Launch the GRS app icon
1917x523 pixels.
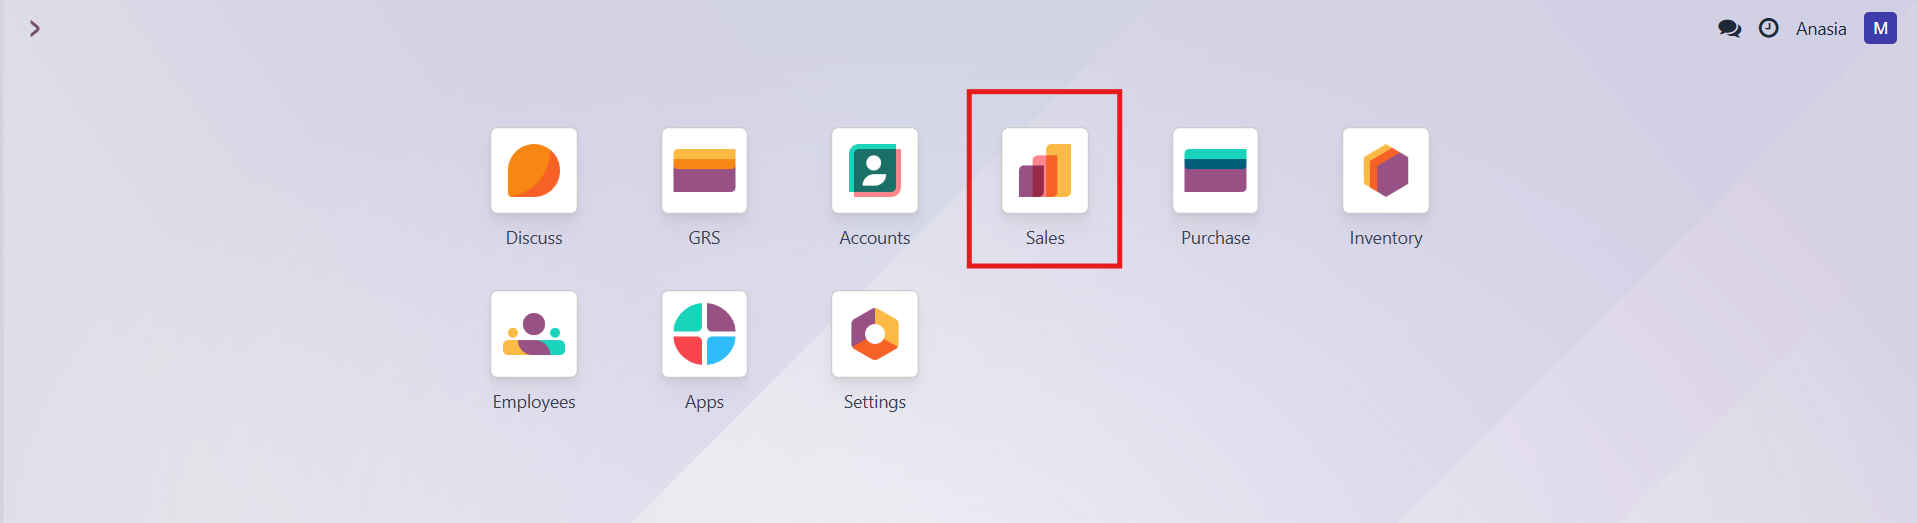tap(704, 170)
